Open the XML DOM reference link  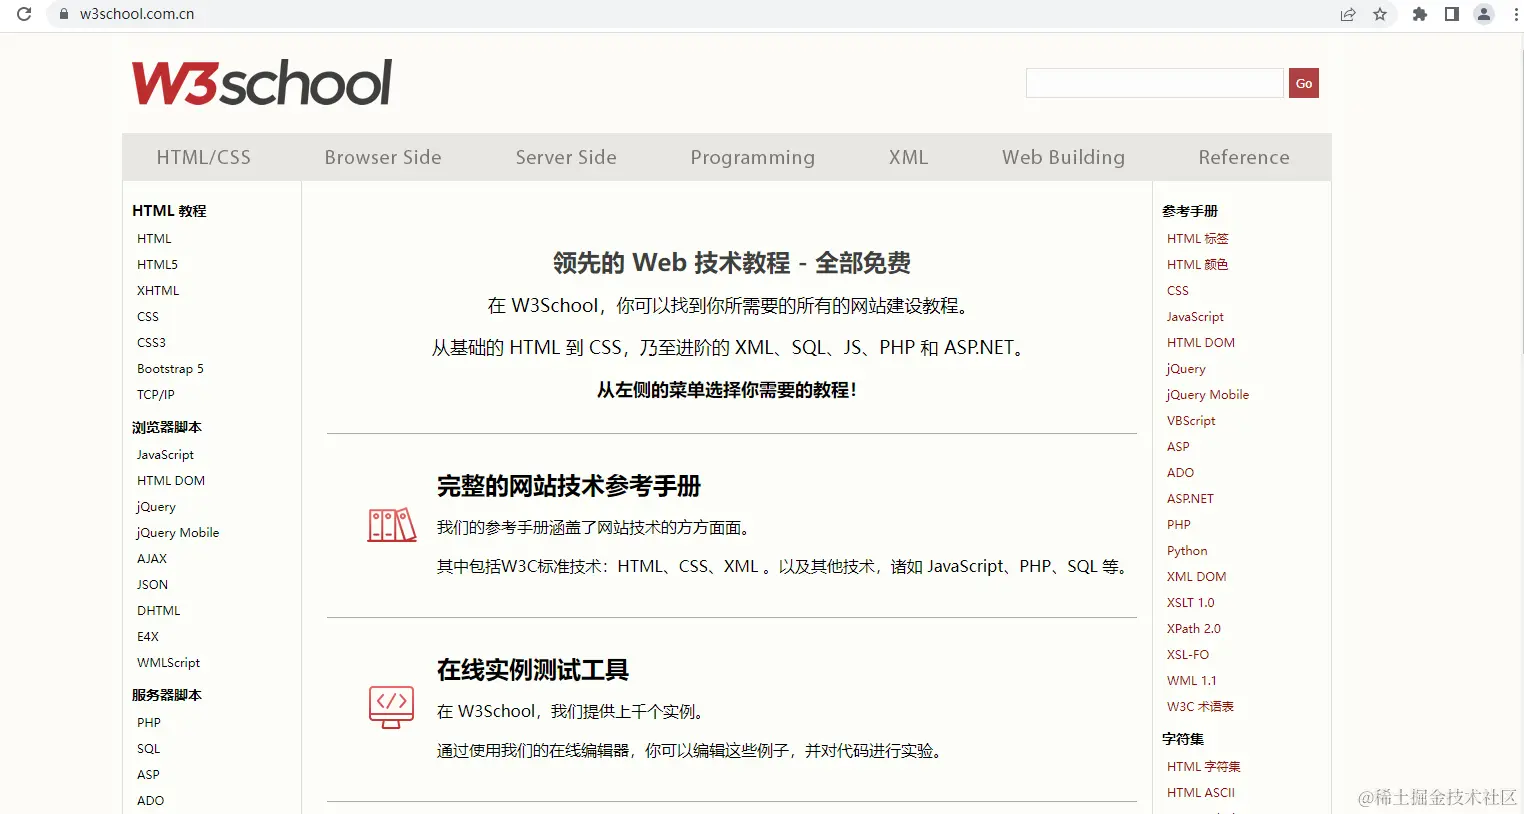click(x=1196, y=577)
